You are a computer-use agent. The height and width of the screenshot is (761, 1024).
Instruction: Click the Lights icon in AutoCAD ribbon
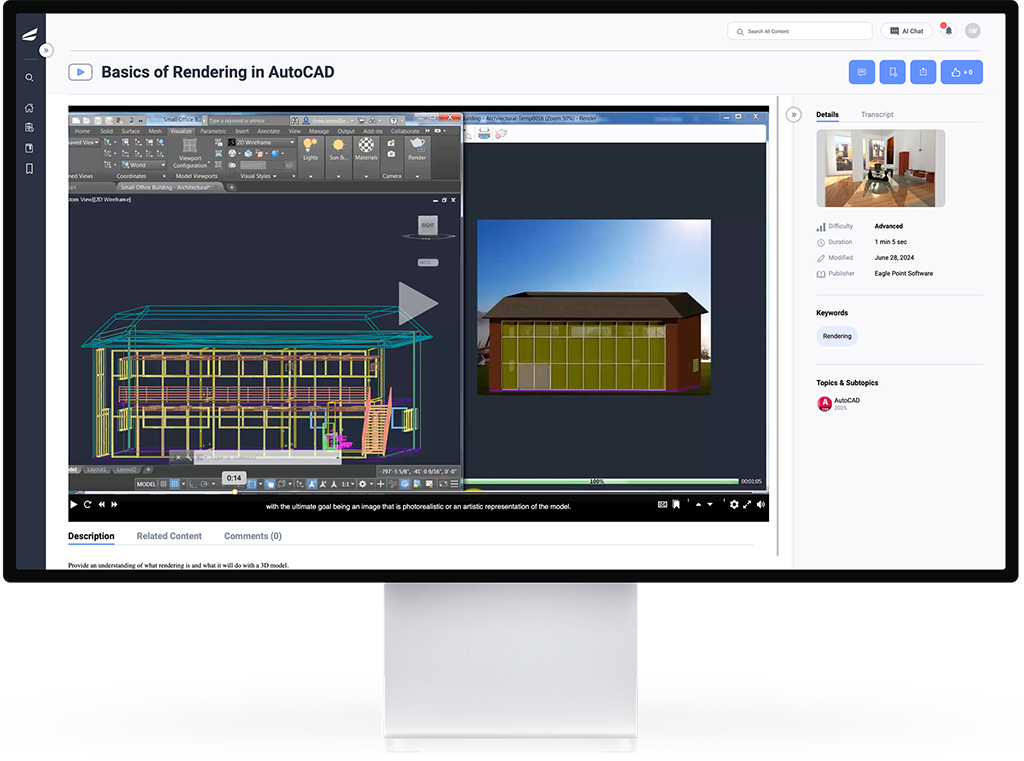click(310, 146)
